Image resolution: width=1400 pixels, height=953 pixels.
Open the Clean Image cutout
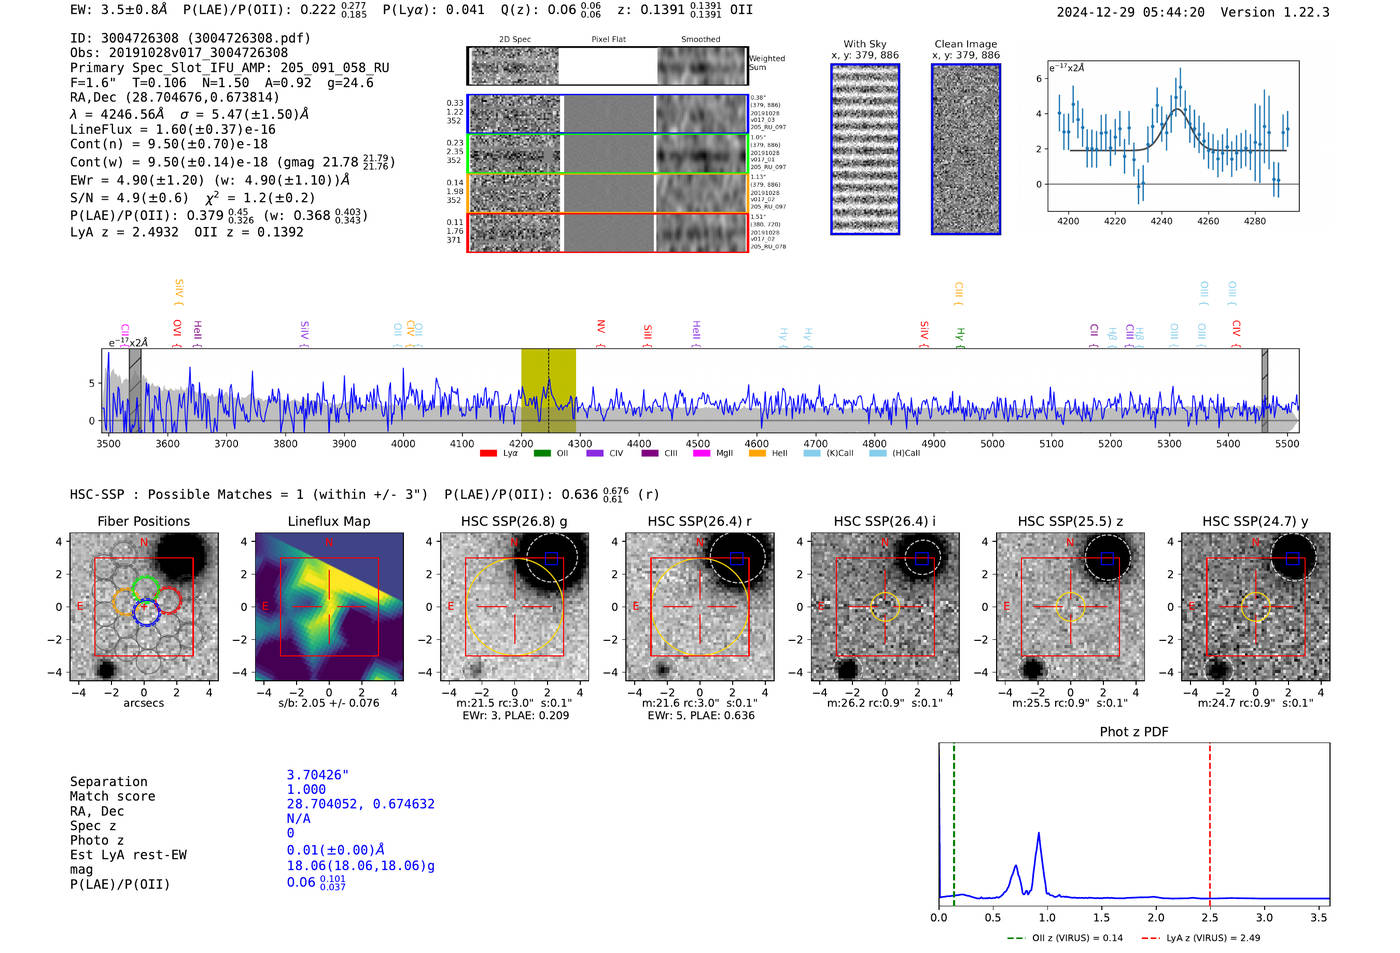pos(966,149)
